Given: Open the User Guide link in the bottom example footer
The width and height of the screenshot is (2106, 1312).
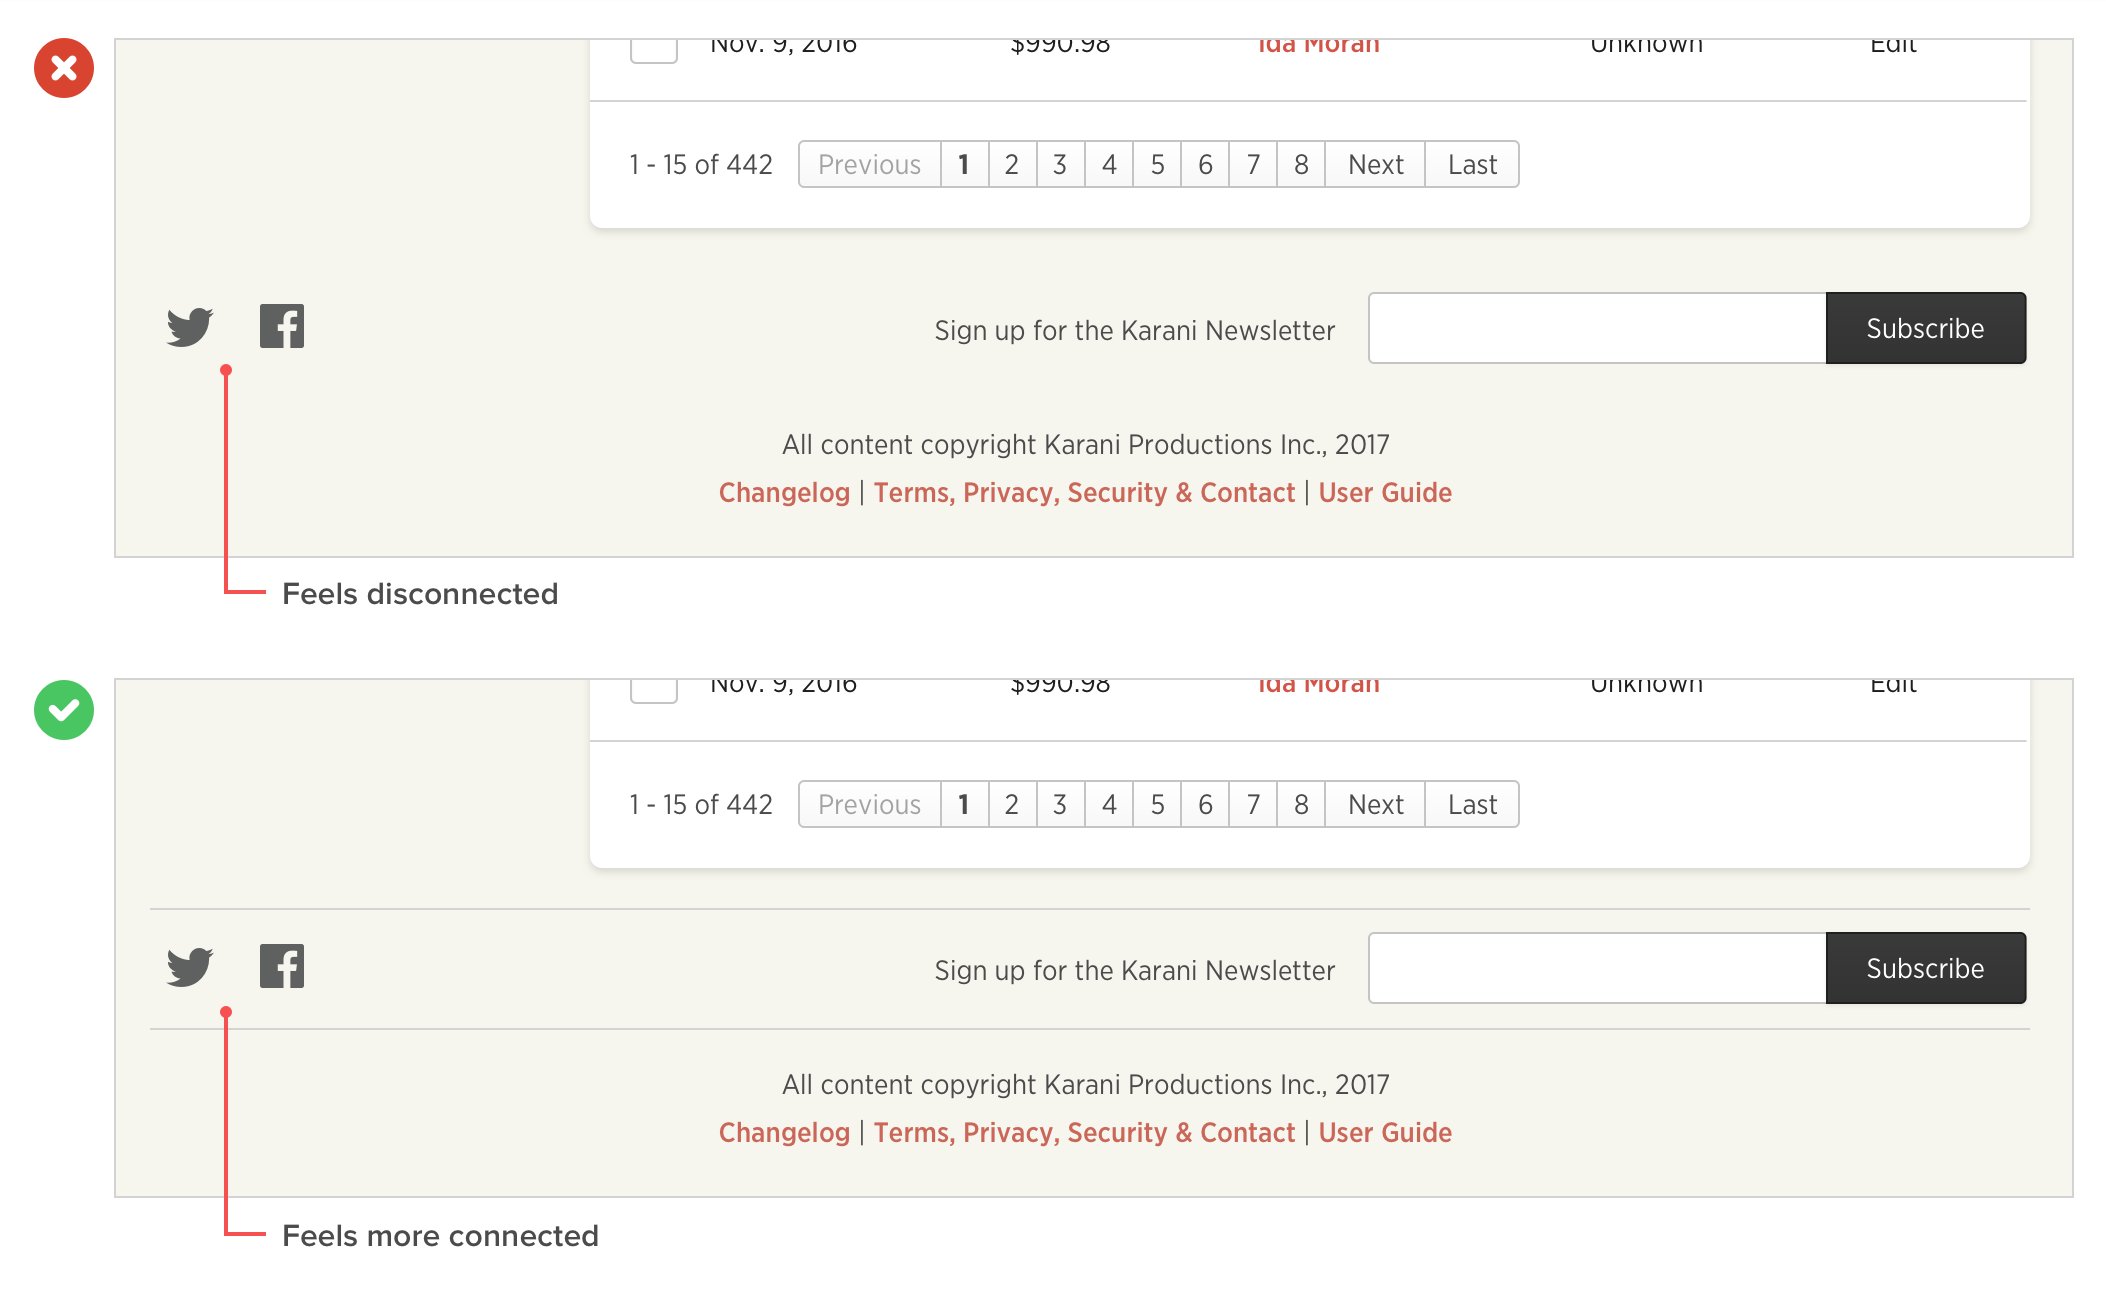Looking at the screenshot, I should coord(1385,1133).
